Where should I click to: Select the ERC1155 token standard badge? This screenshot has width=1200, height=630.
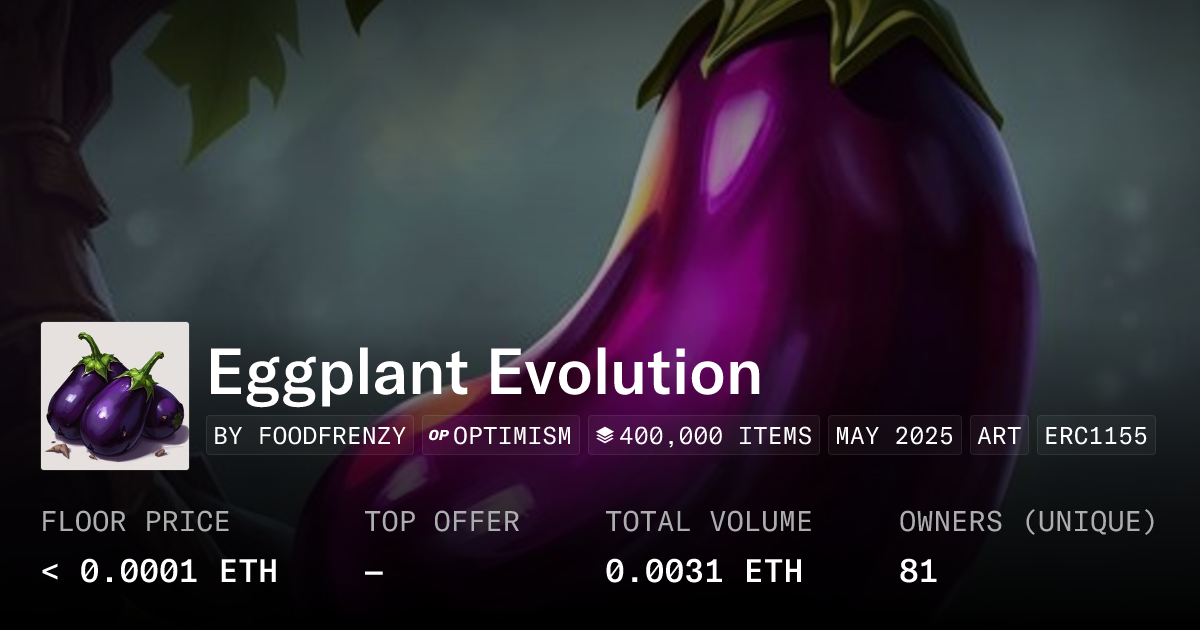pos(1096,436)
